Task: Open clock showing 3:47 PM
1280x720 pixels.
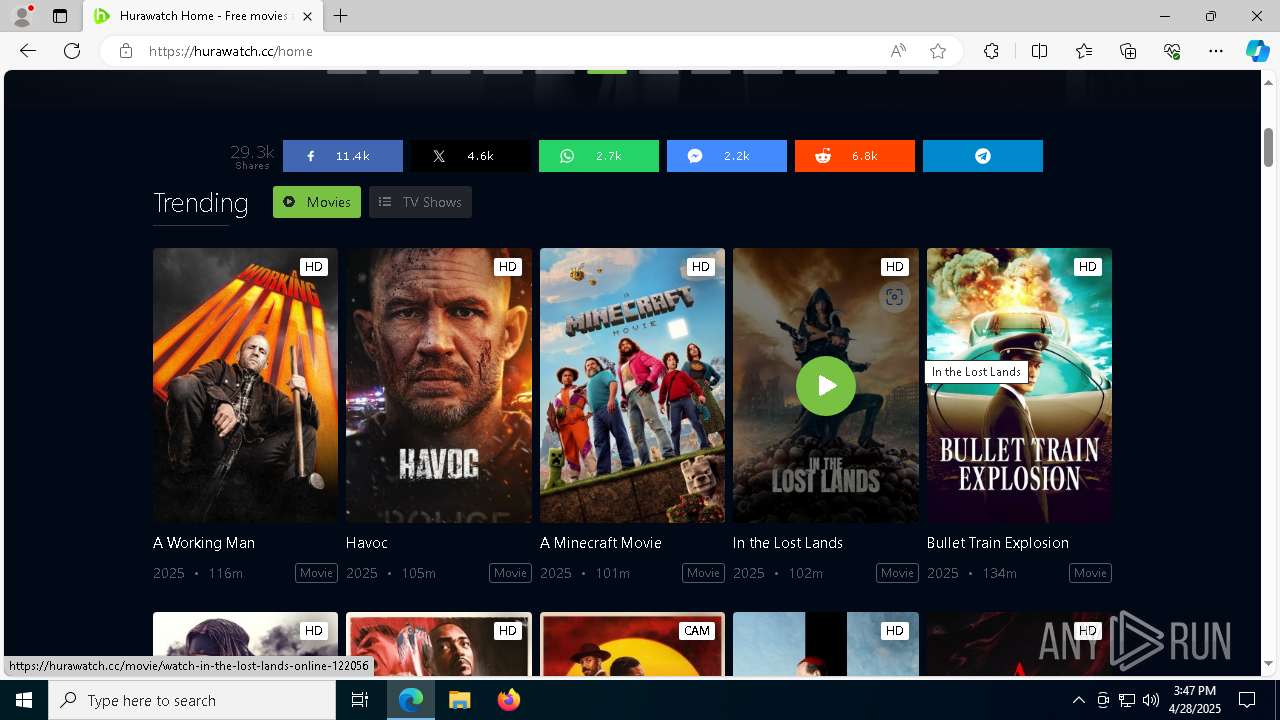Action: tap(1194, 700)
